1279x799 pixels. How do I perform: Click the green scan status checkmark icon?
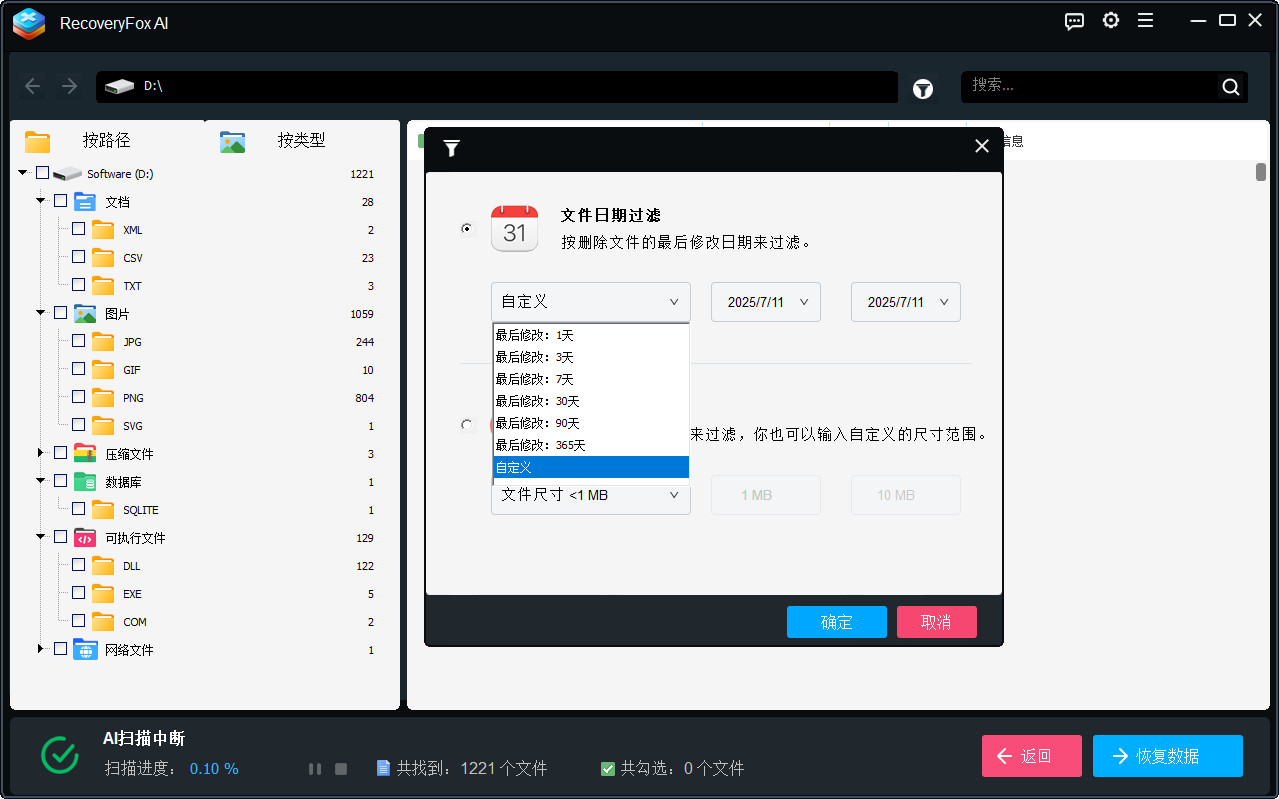(x=59, y=755)
